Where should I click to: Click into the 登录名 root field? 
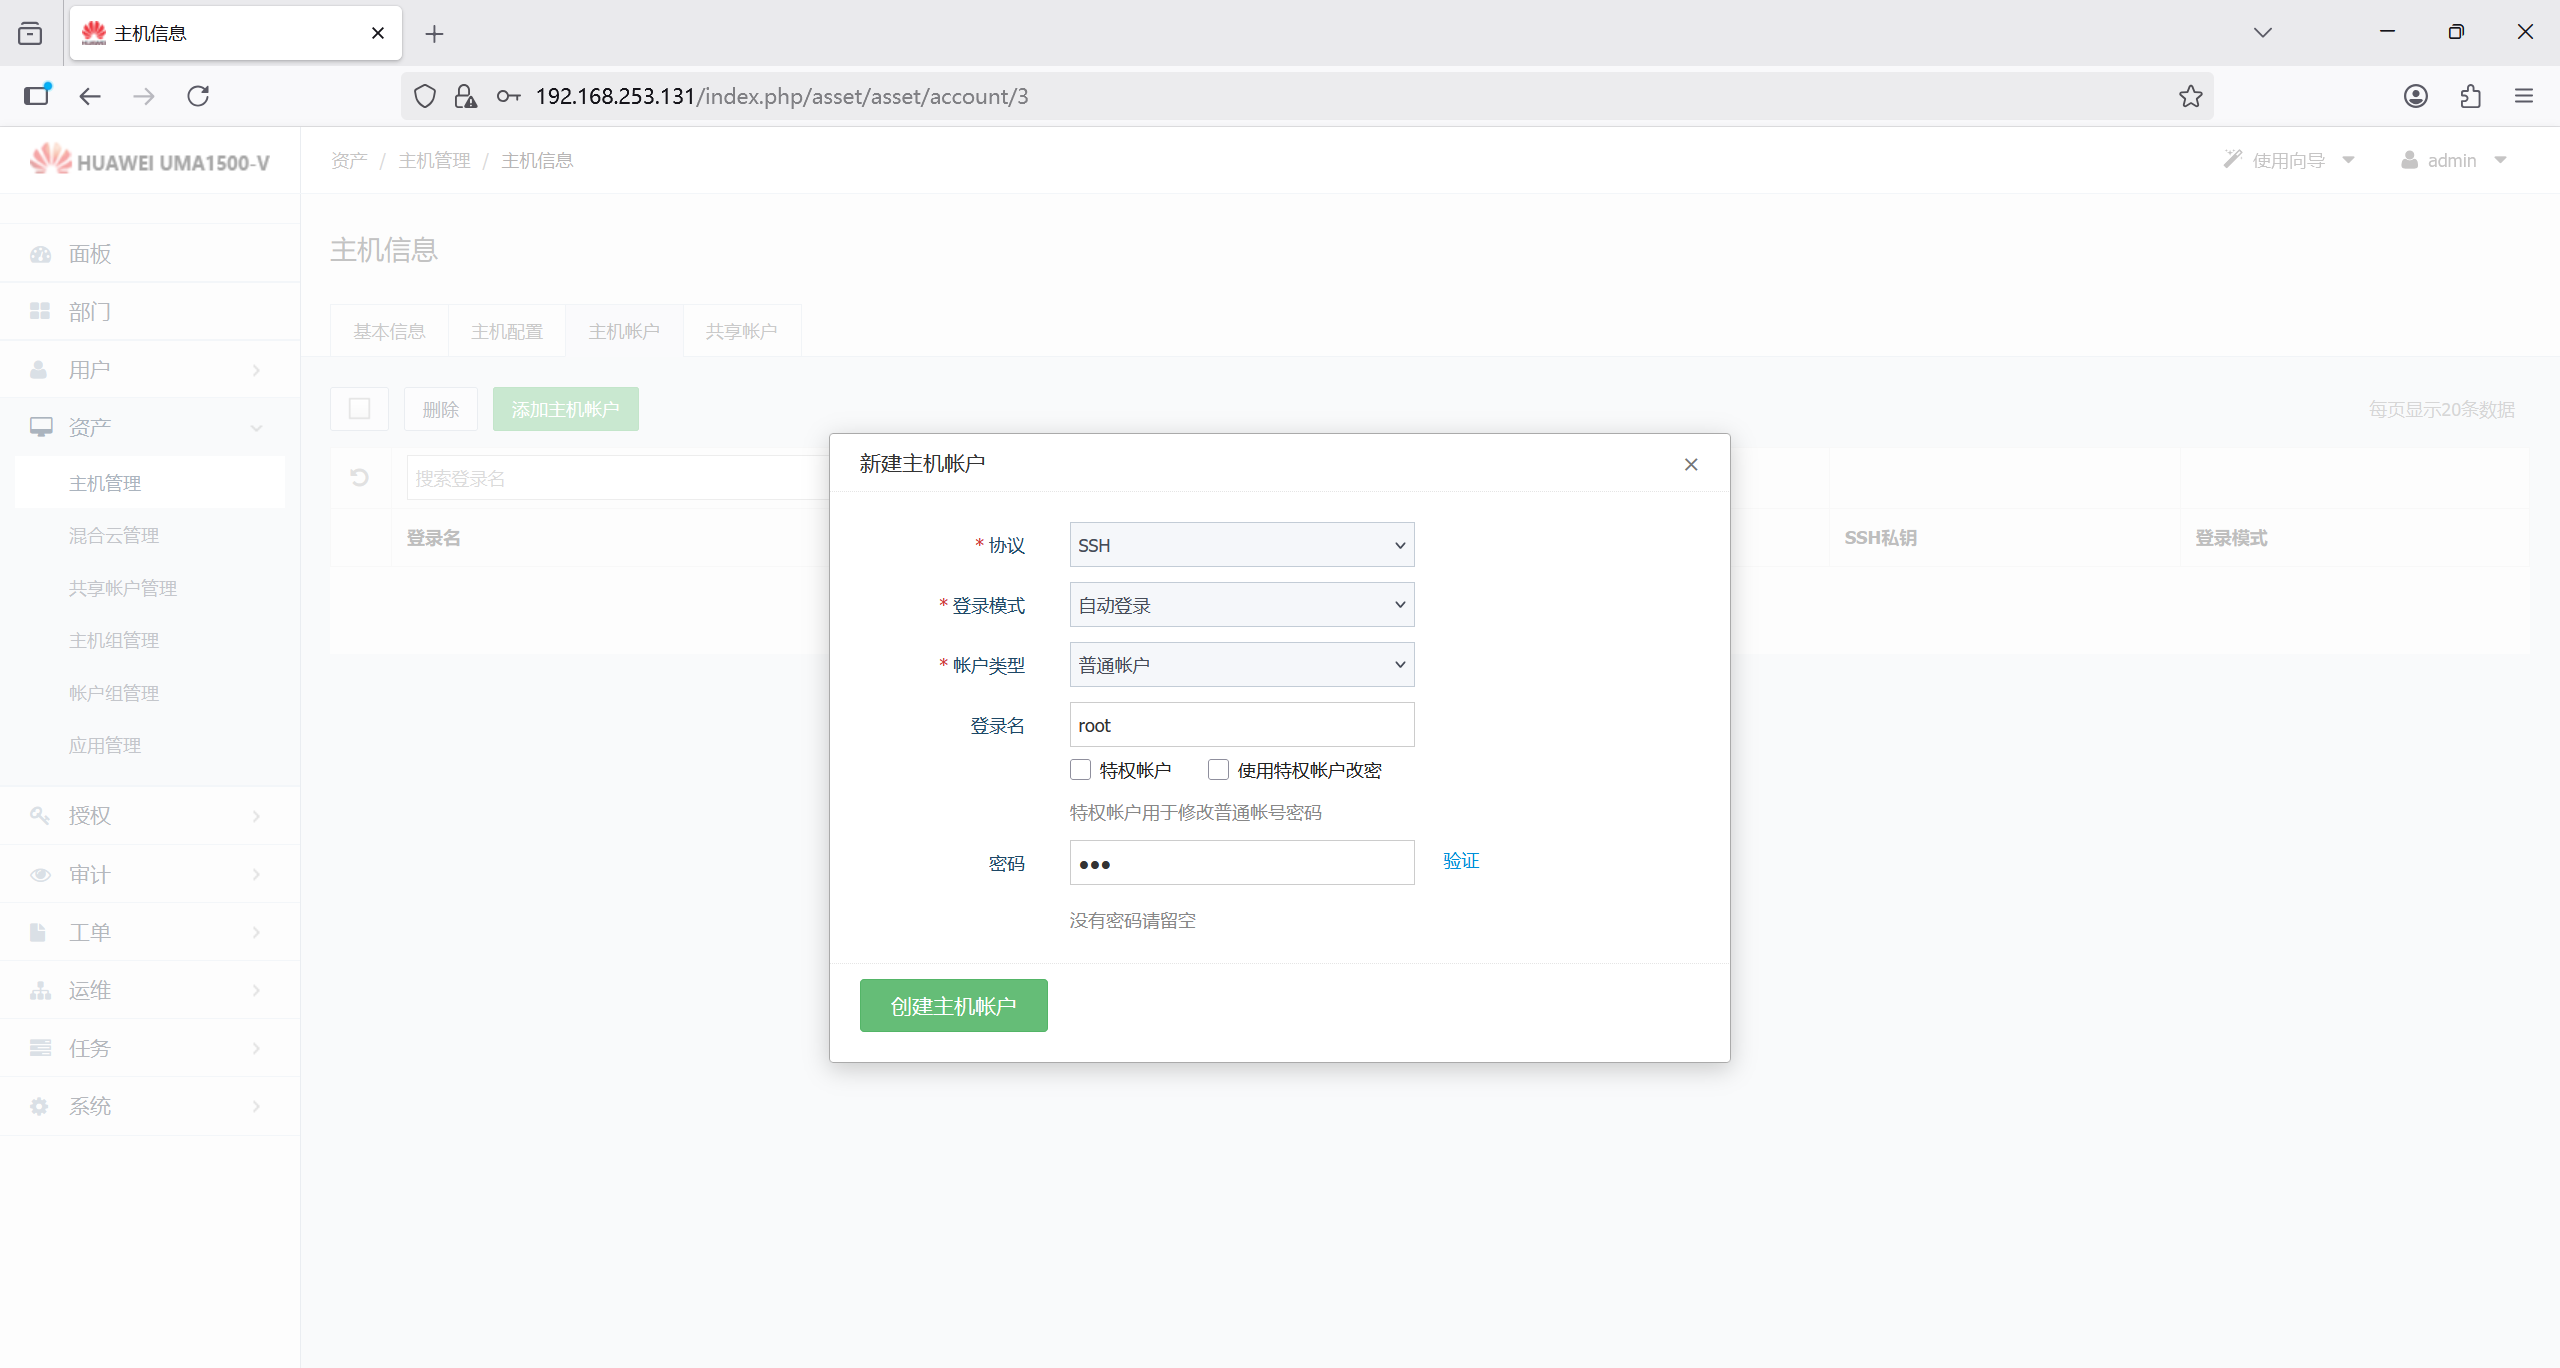click(x=1241, y=725)
